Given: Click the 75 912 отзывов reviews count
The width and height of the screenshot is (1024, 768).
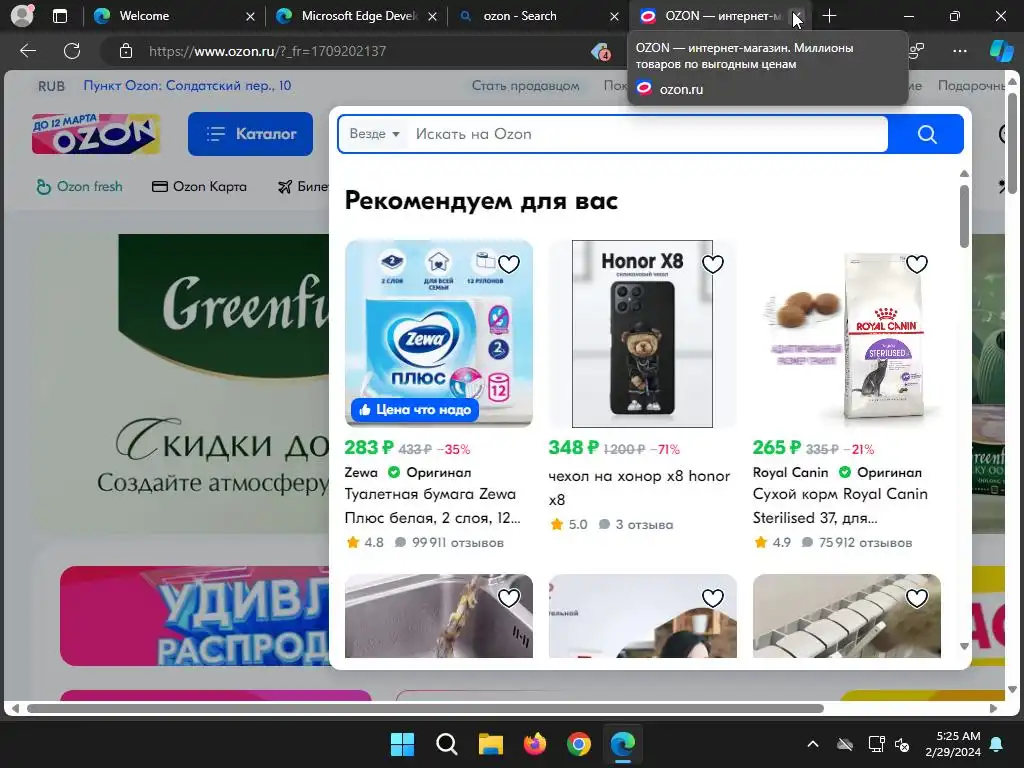Looking at the screenshot, I should (x=857, y=543).
